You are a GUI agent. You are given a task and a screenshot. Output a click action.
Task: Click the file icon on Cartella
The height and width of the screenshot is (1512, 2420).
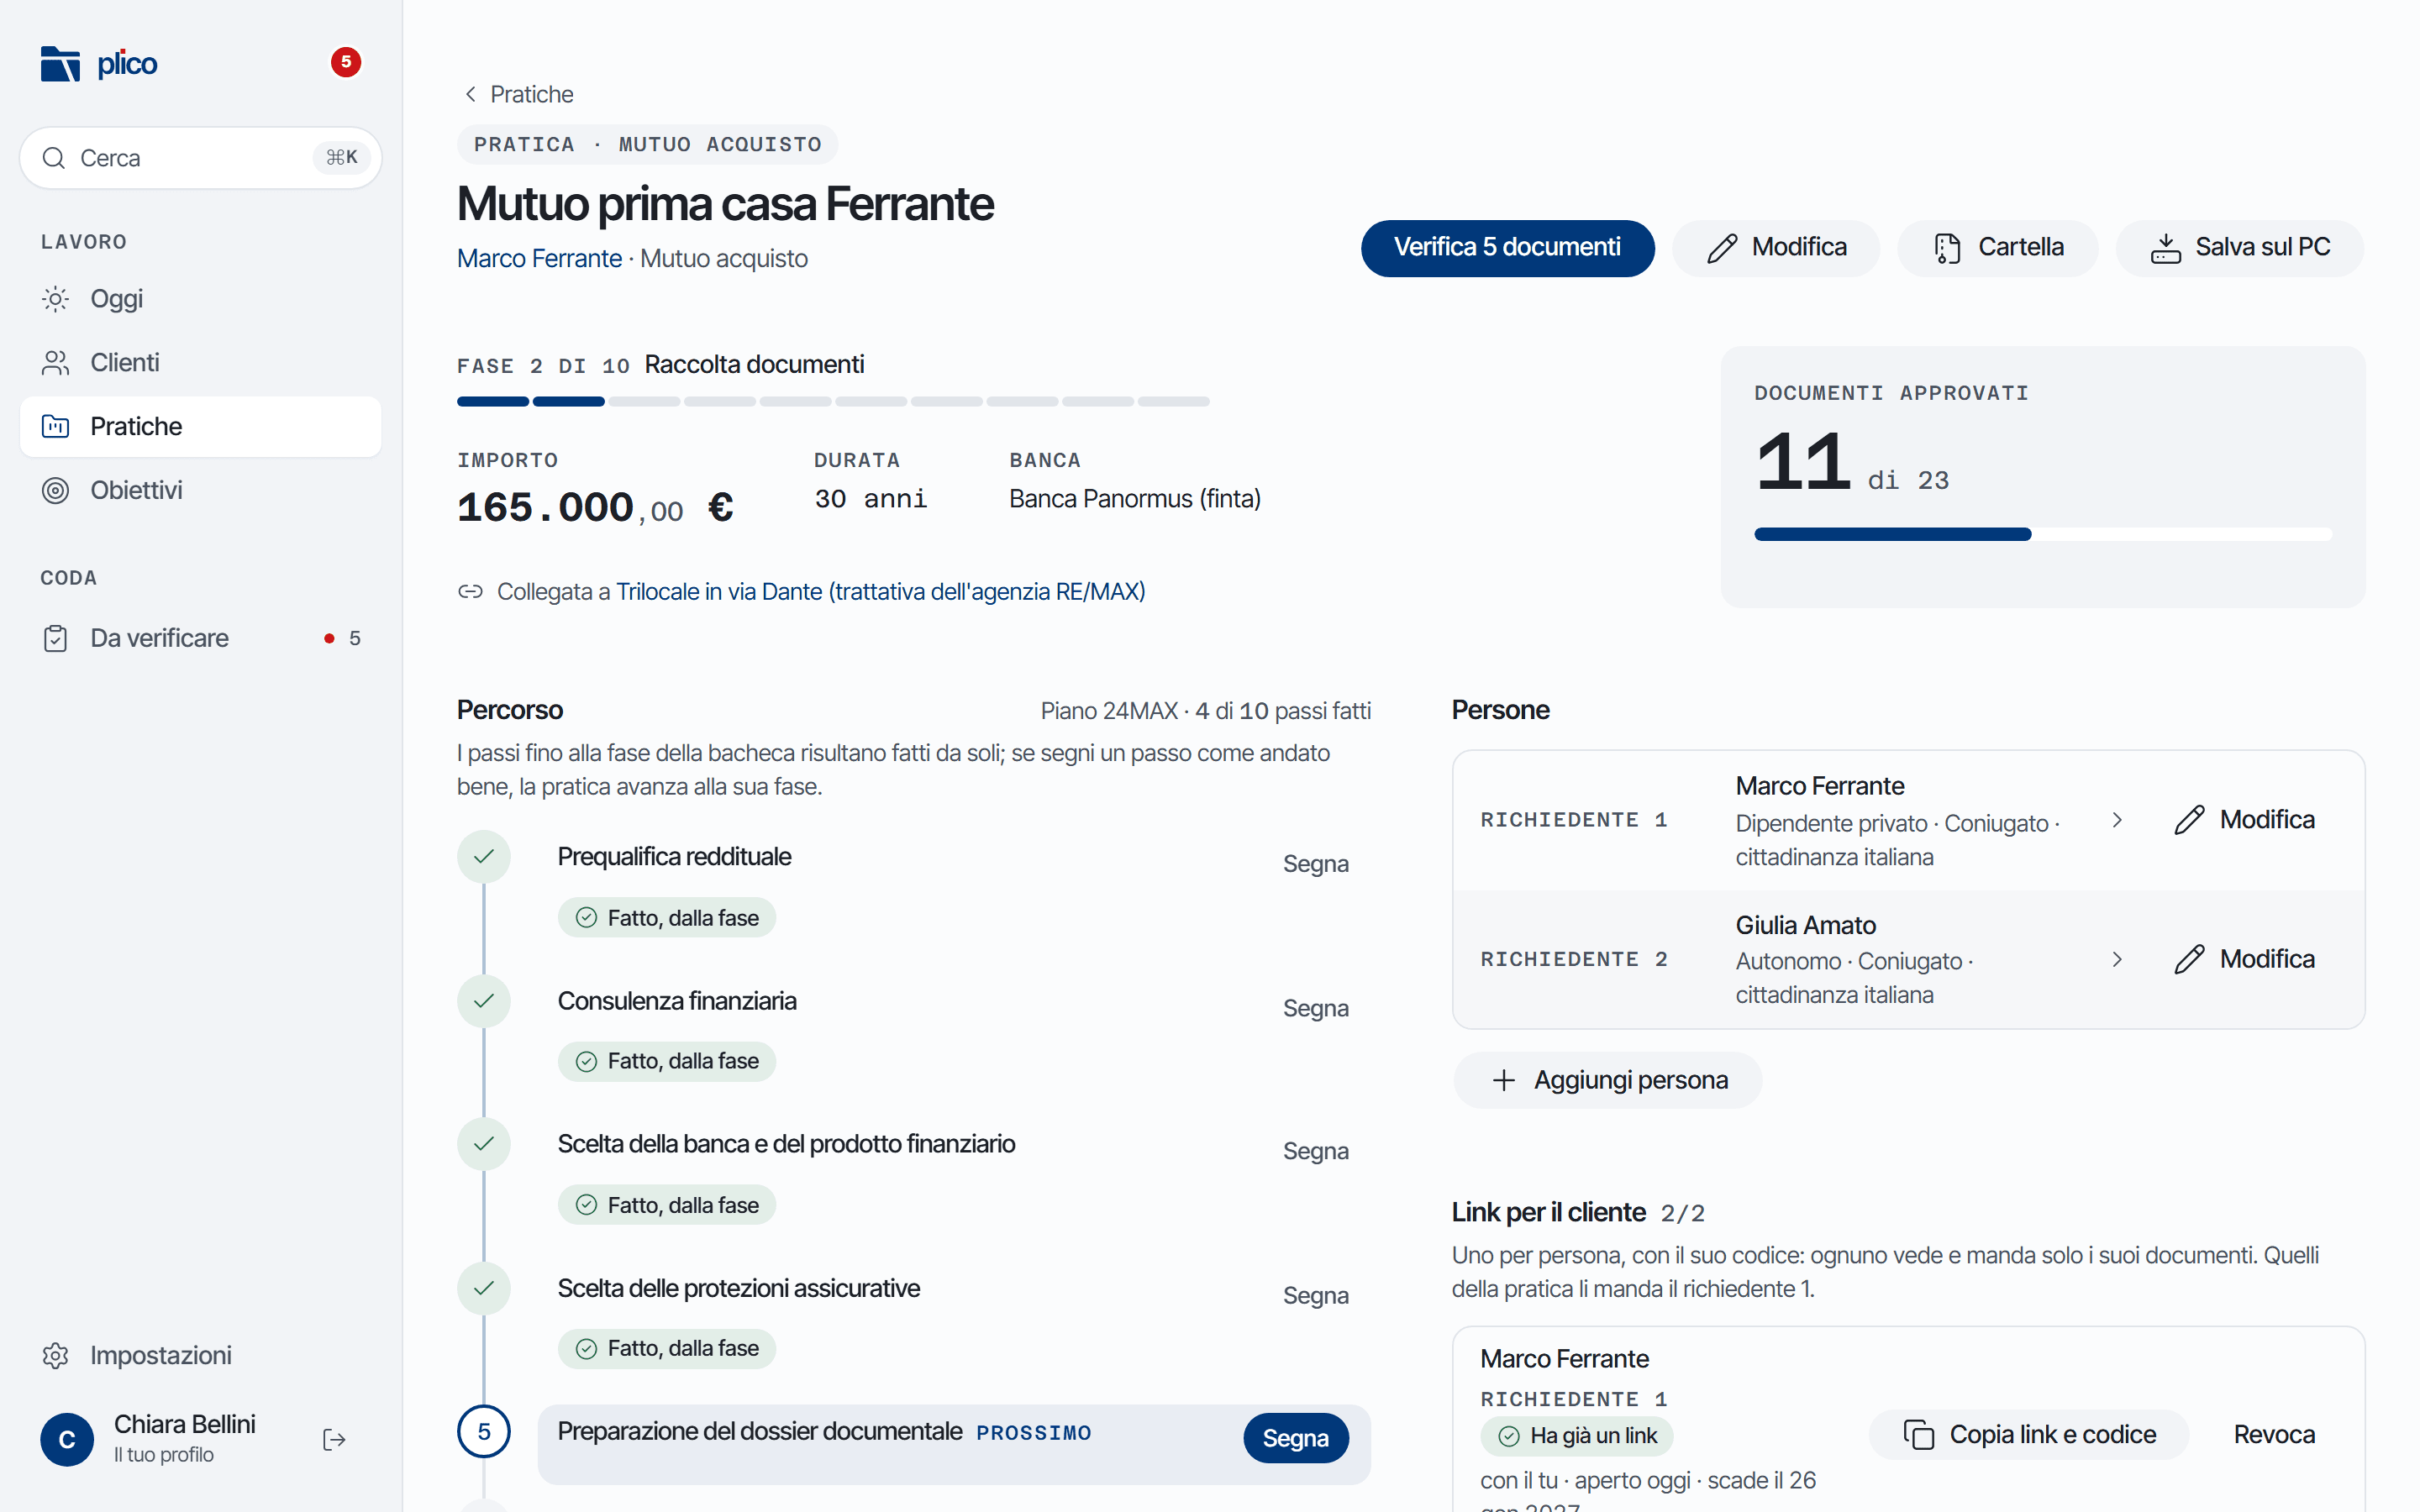(1947, 248)
